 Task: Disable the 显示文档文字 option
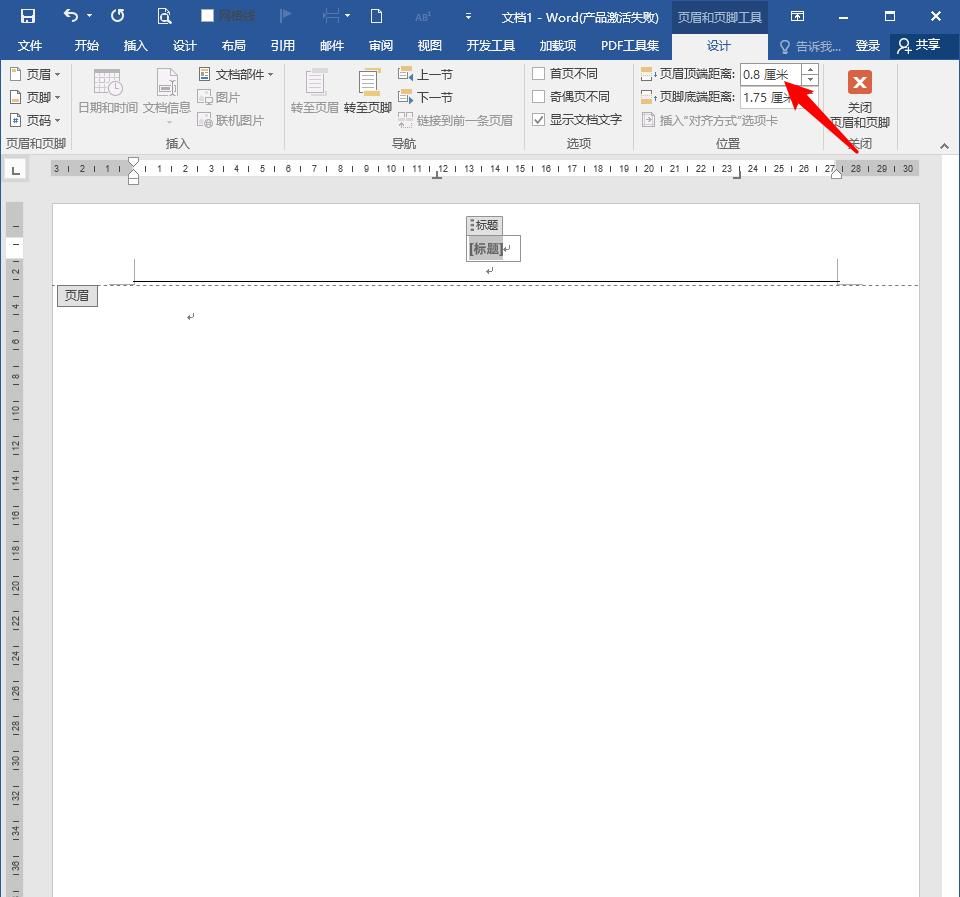[x=539, y=119]
